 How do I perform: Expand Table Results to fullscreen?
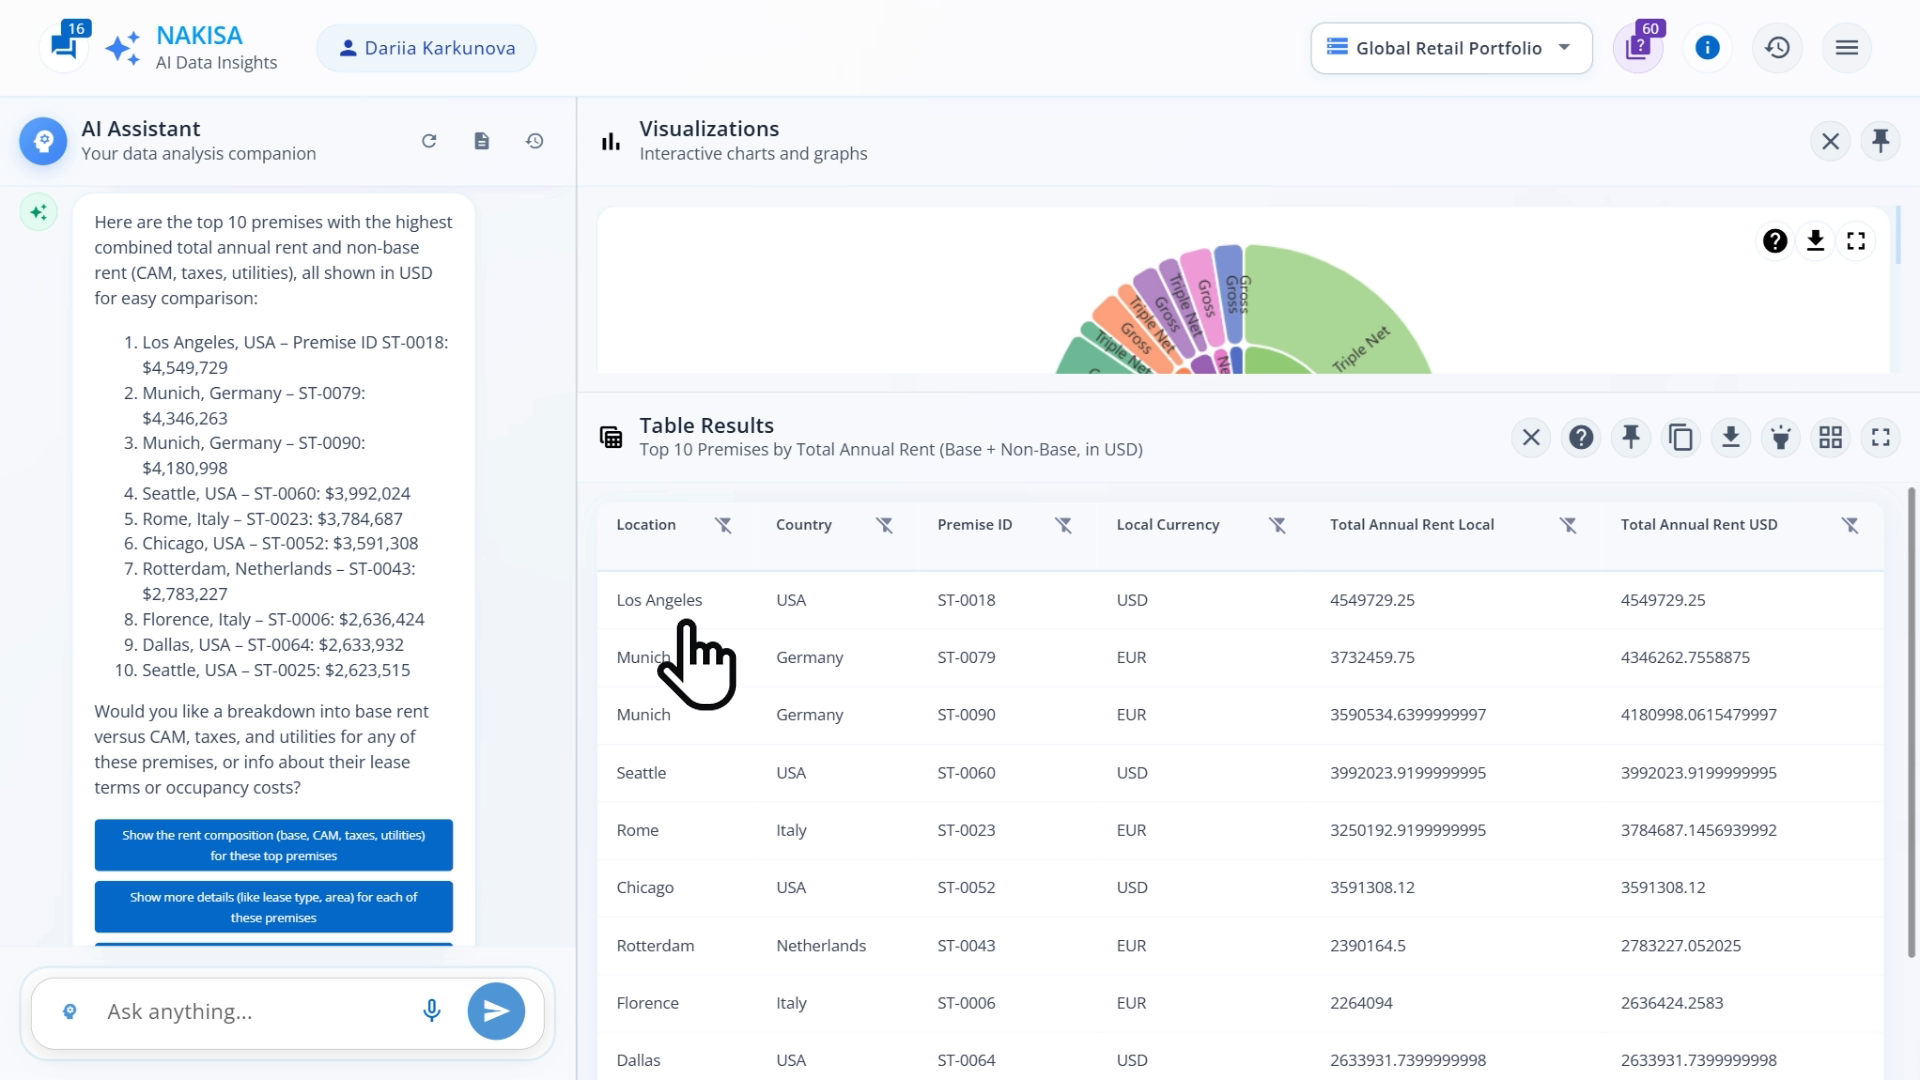[x=1880, y=437]
